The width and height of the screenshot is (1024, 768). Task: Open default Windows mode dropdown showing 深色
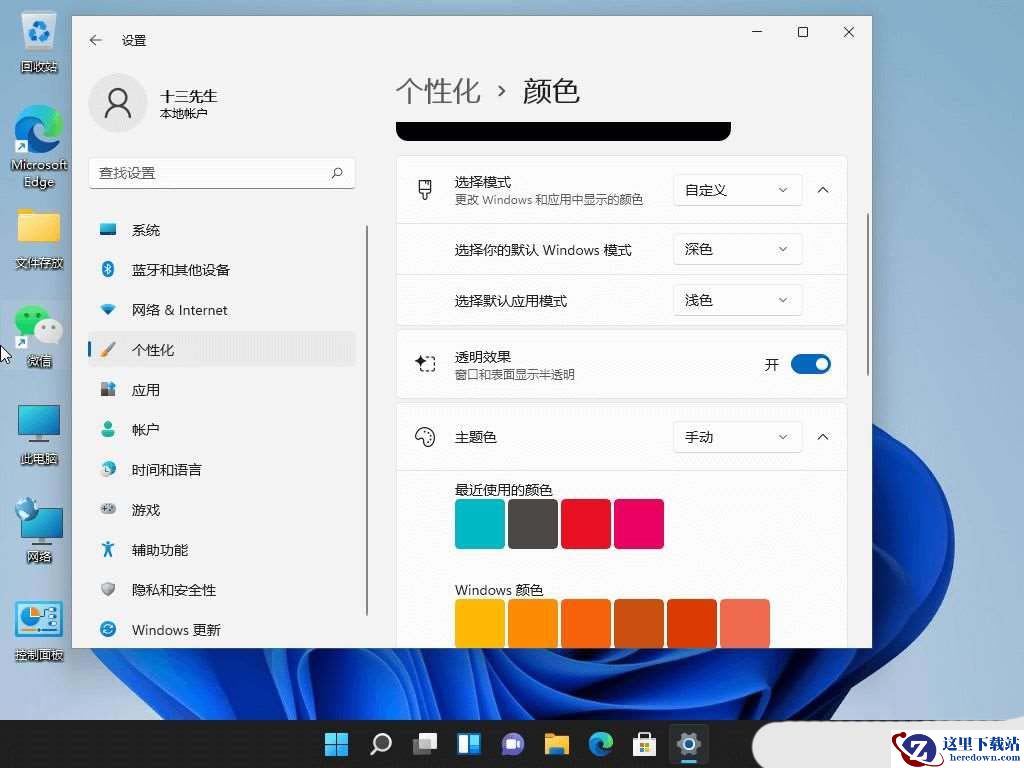tap(737, 249)
